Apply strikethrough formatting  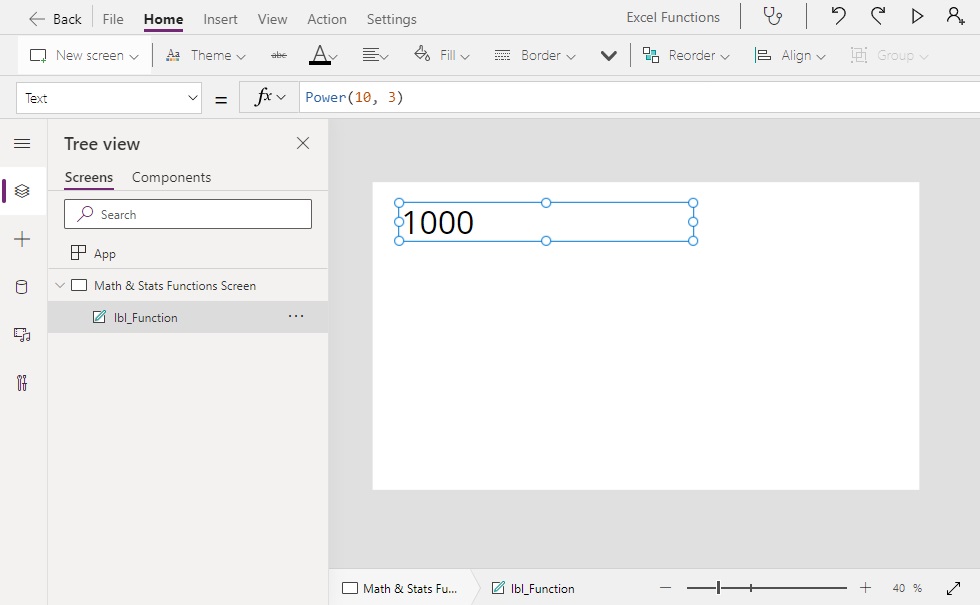coord(278,55)
